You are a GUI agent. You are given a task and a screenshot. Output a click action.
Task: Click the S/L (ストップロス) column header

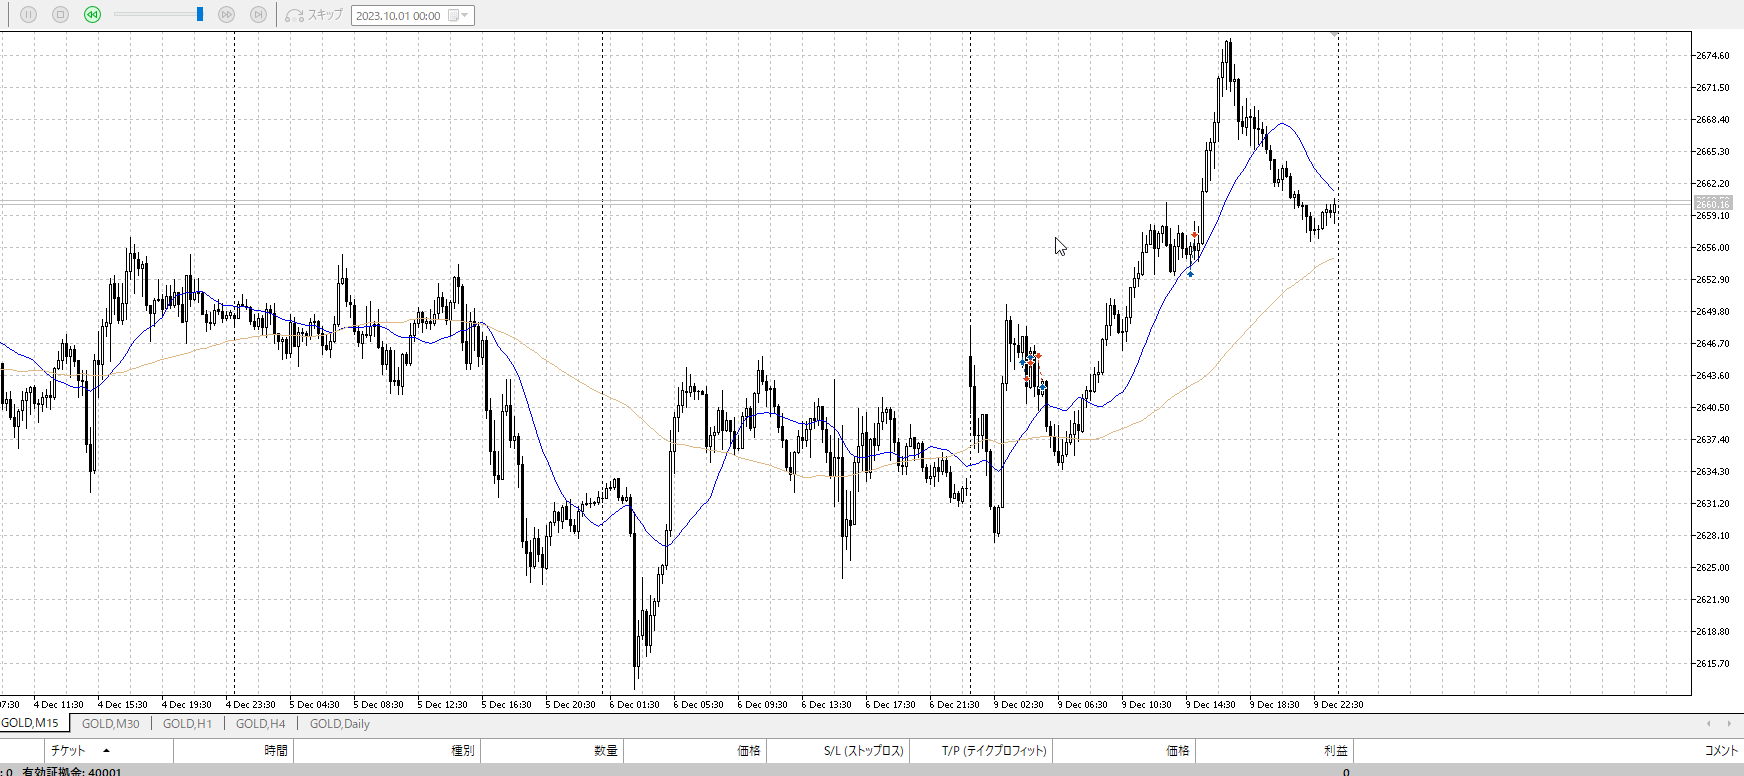[x=863, y=750]
